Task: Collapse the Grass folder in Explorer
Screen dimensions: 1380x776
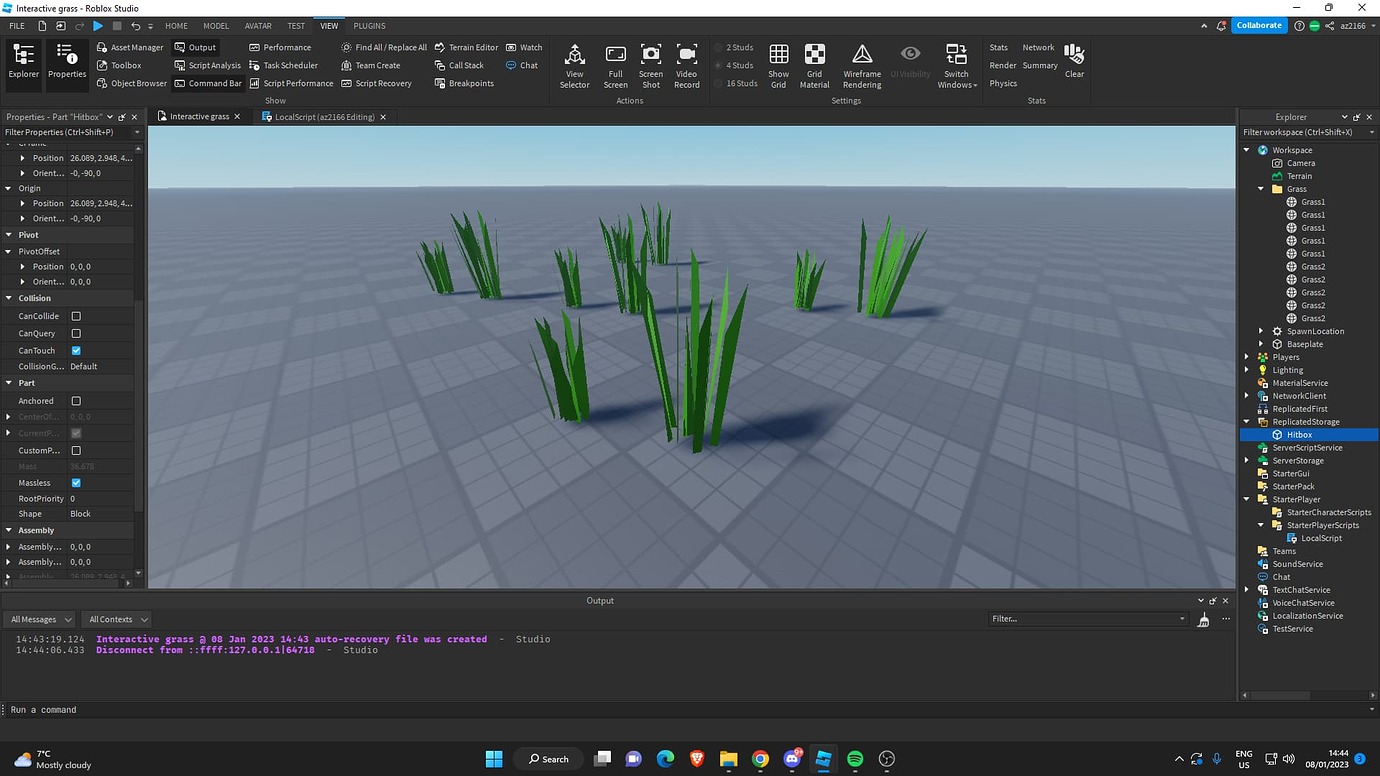Action: (x=1258, y=189)
